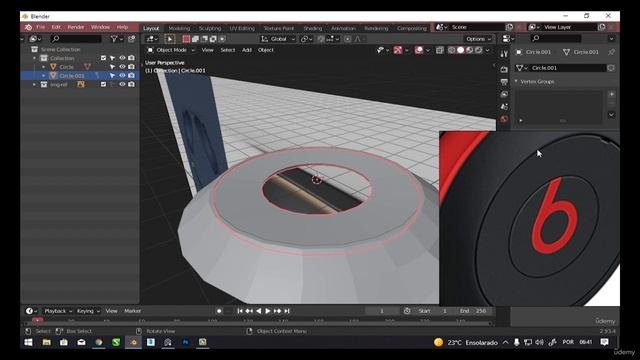Select the Circle.001 object in outliner
640x360 pixels.
(71, 76)
